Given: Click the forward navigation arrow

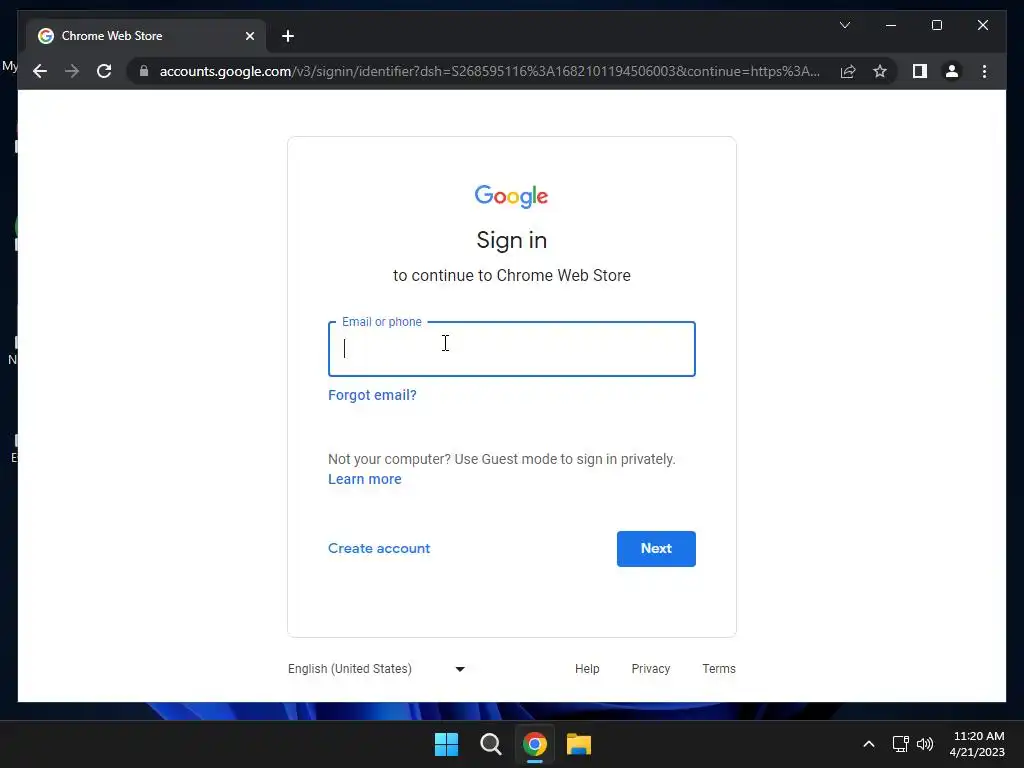Looking at the screenshot, I should pyautogui.click(x=72, y=71).
